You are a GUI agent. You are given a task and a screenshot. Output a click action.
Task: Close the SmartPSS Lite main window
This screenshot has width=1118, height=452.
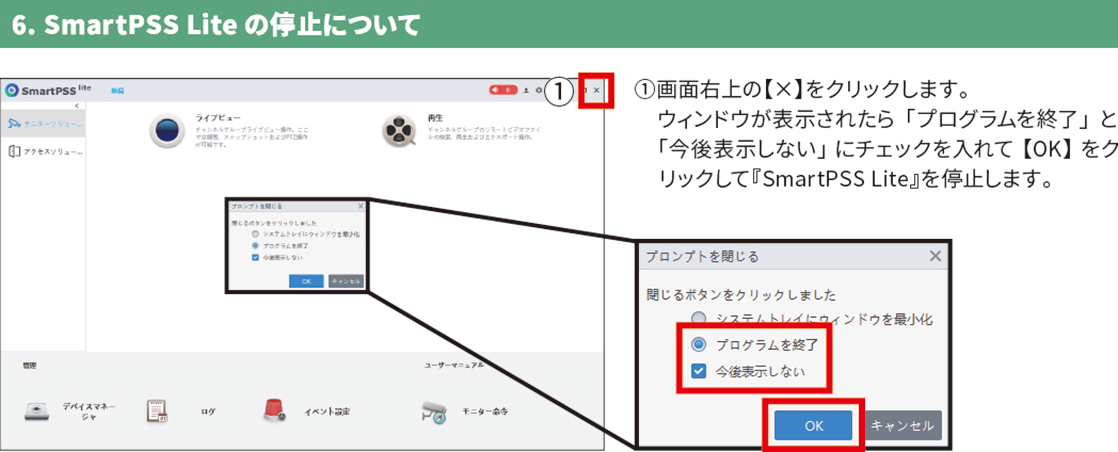(597, 91)
